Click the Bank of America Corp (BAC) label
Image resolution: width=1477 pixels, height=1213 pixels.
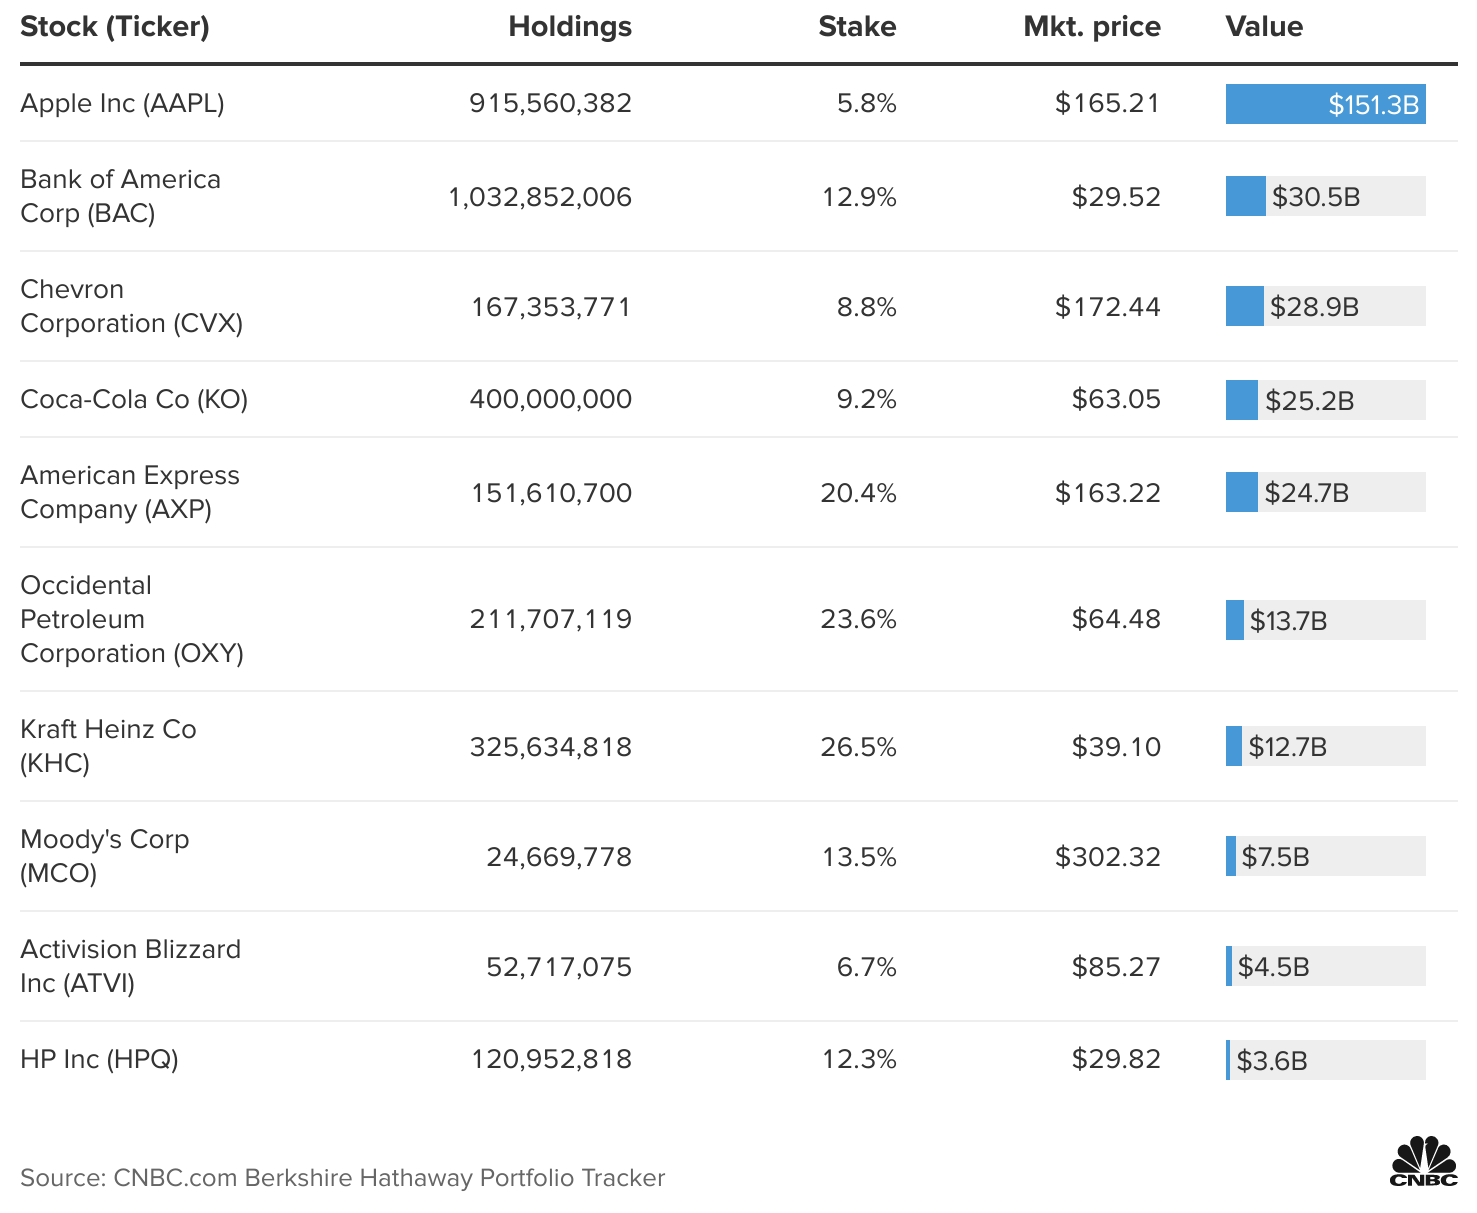(x=120, y=196)
